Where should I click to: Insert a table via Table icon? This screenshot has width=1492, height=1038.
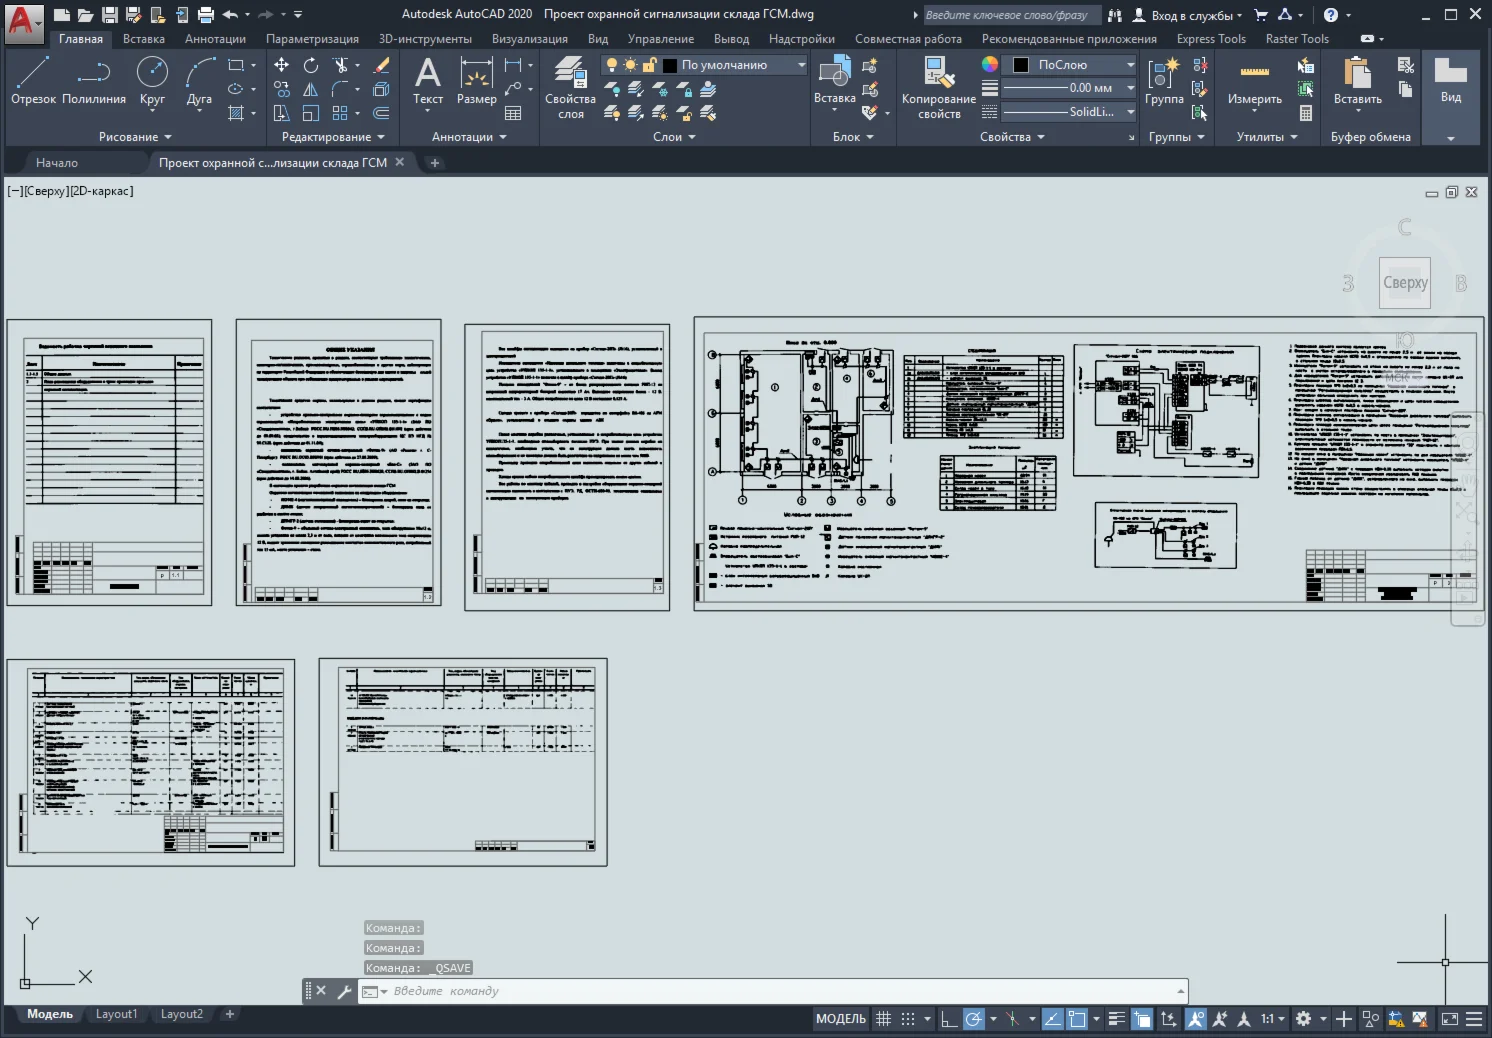513,113
